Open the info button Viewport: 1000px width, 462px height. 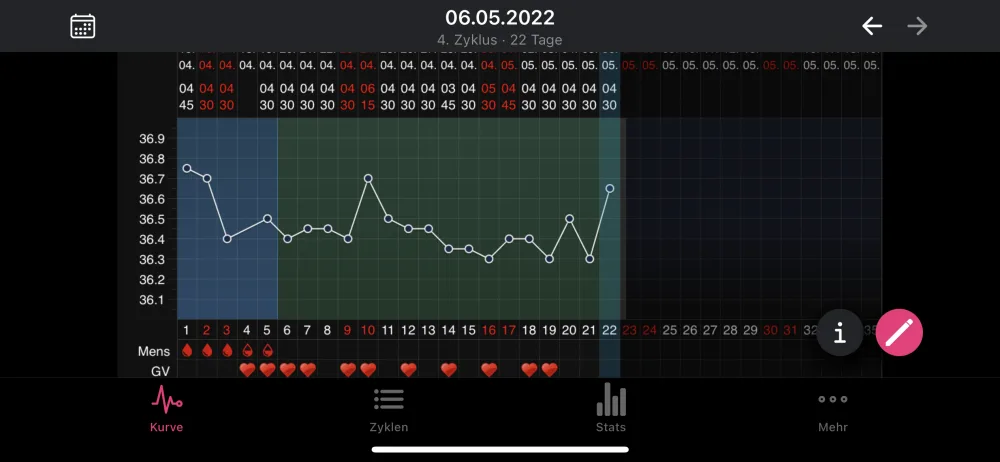tap(840, 332)
